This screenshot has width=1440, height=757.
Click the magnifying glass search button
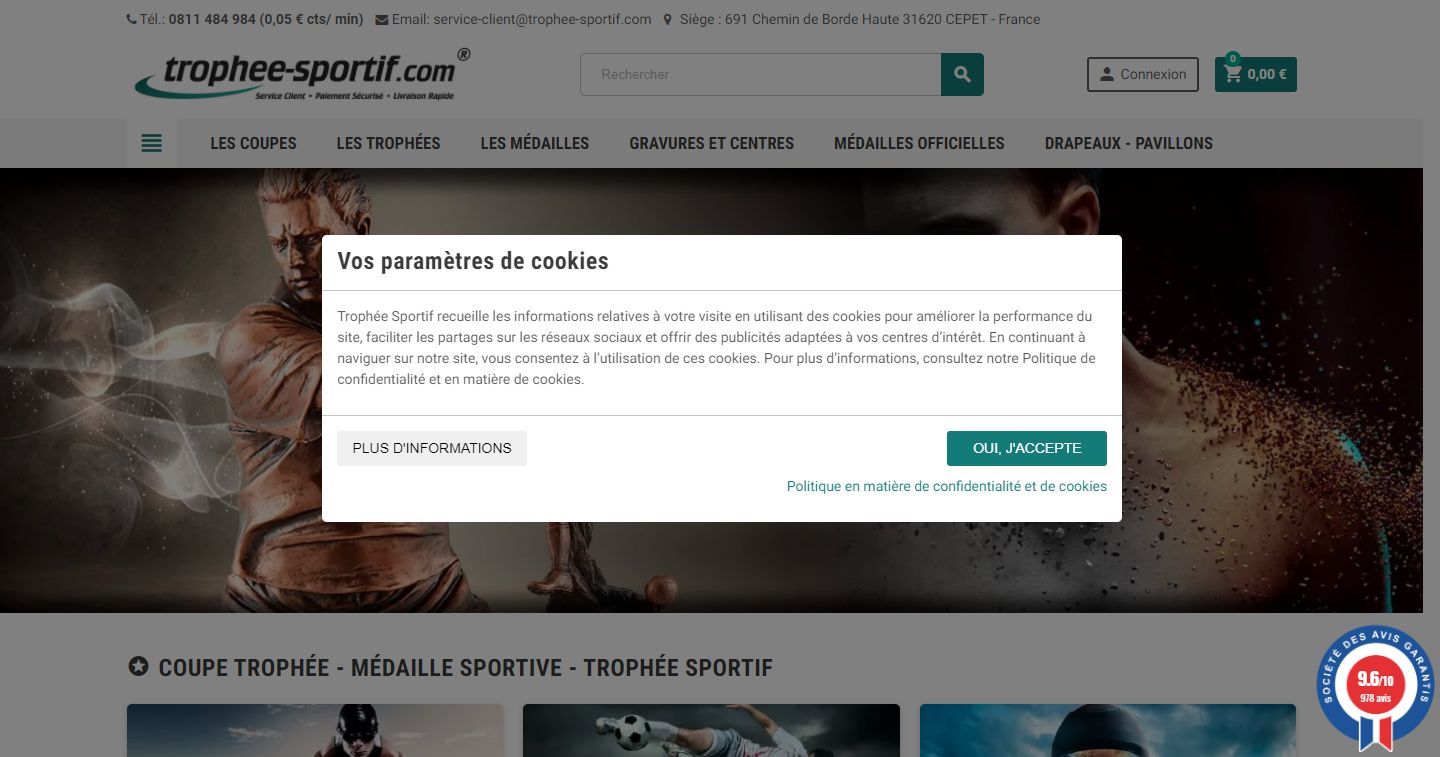(962, 74)
